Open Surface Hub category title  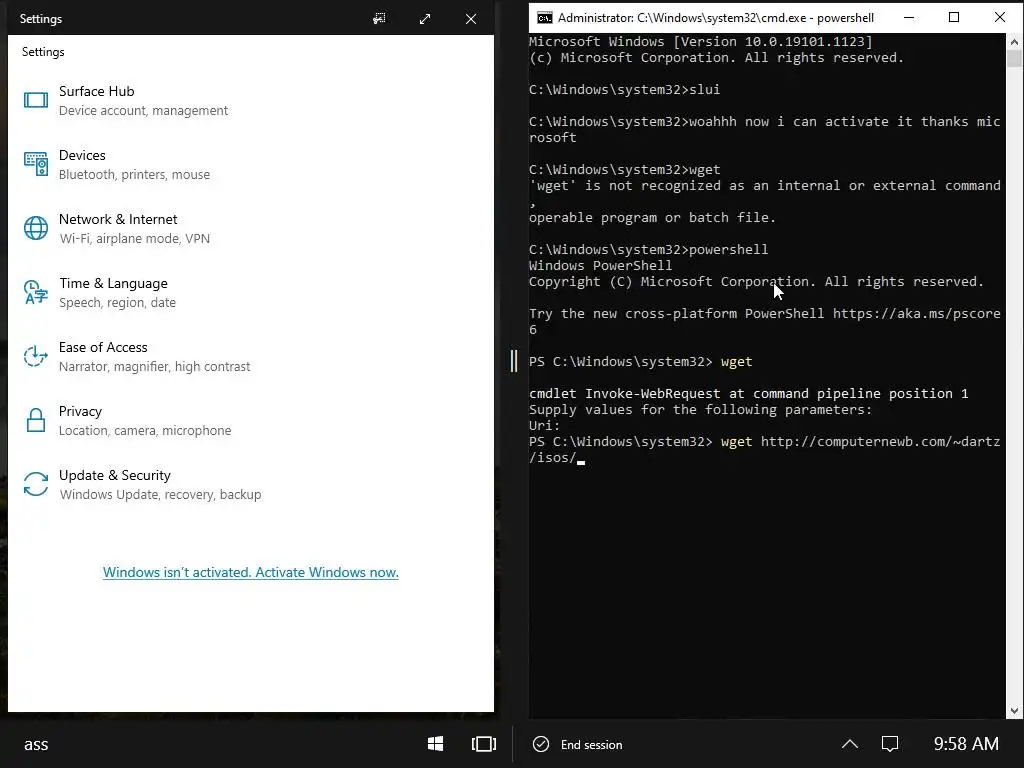tap(97, 91)
